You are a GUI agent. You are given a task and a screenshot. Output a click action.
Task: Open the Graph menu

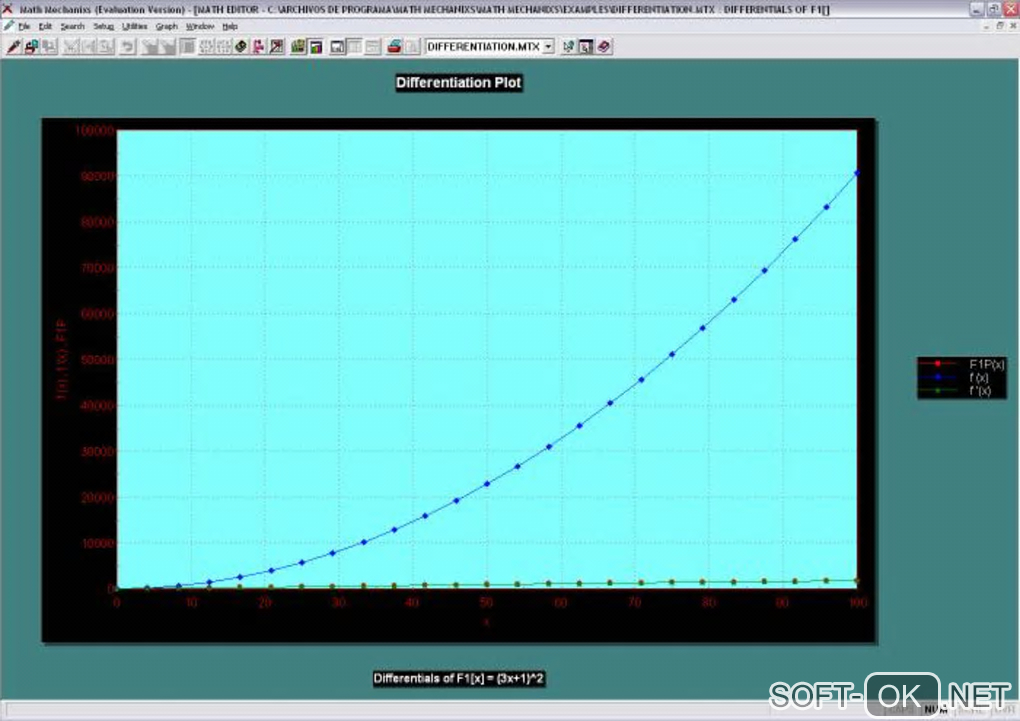[x=167, y=27]
